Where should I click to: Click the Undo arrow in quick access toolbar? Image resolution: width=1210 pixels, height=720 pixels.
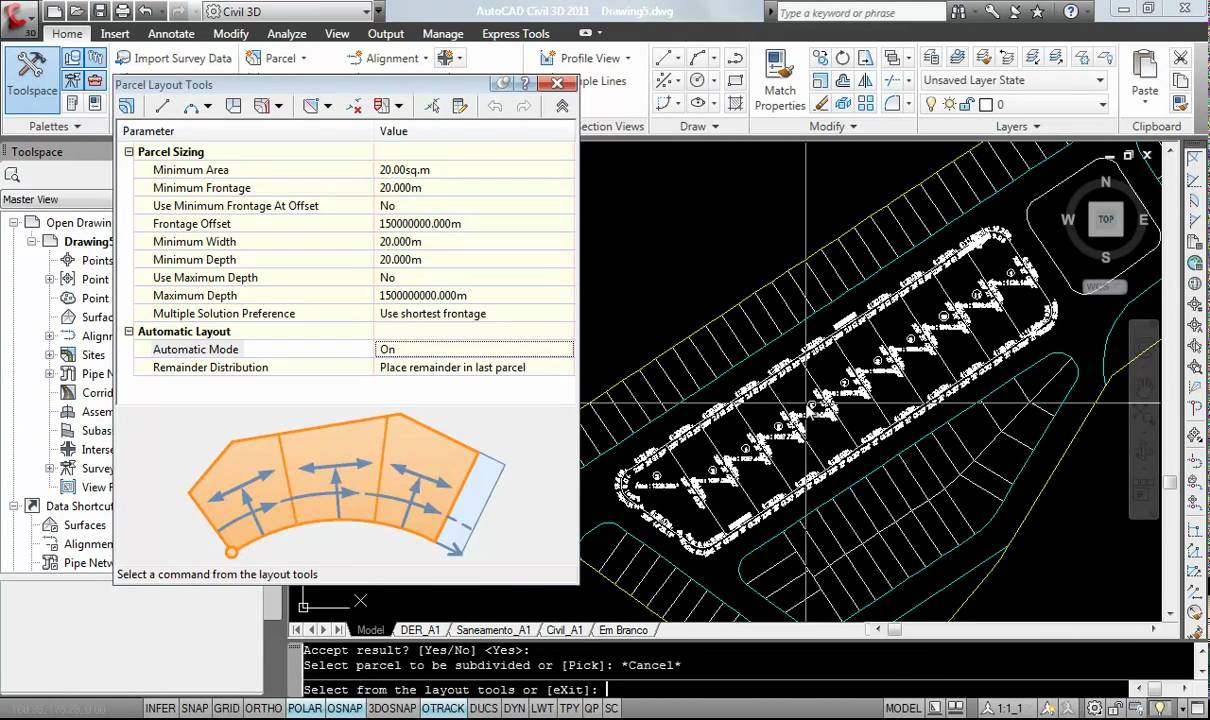pos(146,12)
